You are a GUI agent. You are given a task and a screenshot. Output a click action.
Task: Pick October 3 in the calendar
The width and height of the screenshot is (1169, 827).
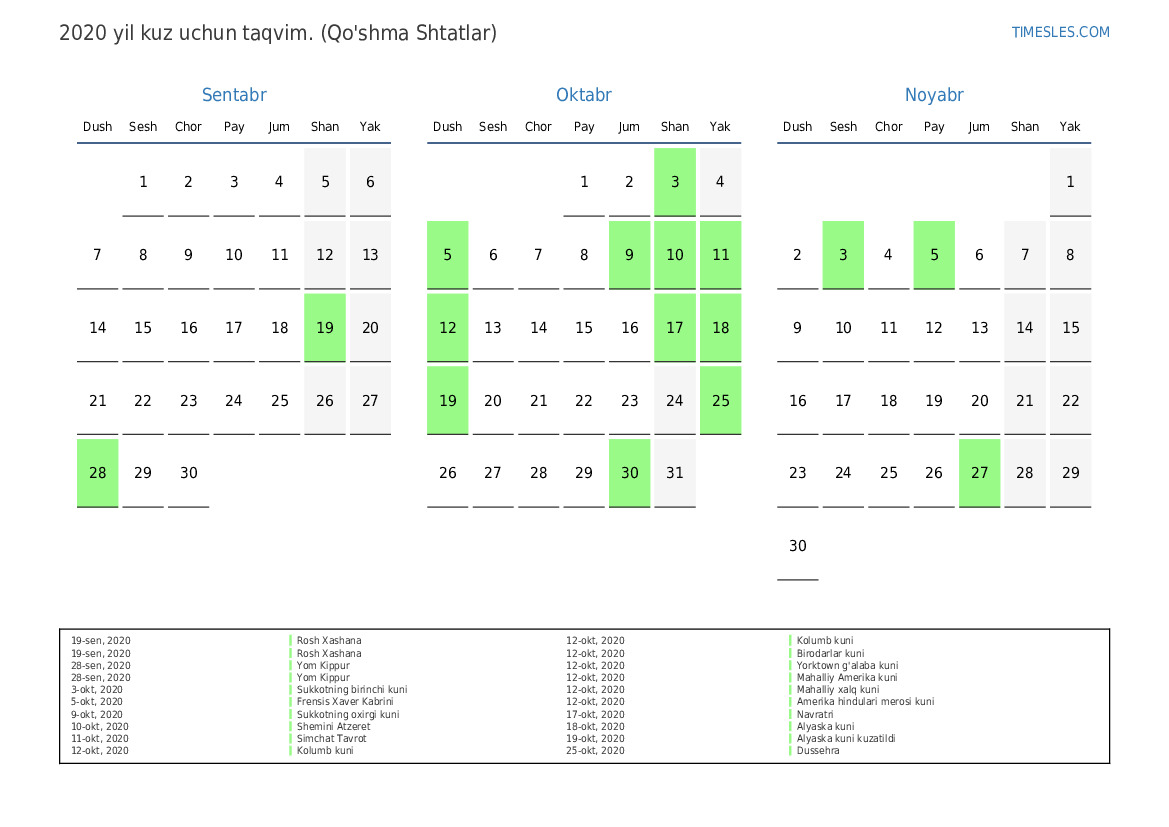(x=675, y=182)
